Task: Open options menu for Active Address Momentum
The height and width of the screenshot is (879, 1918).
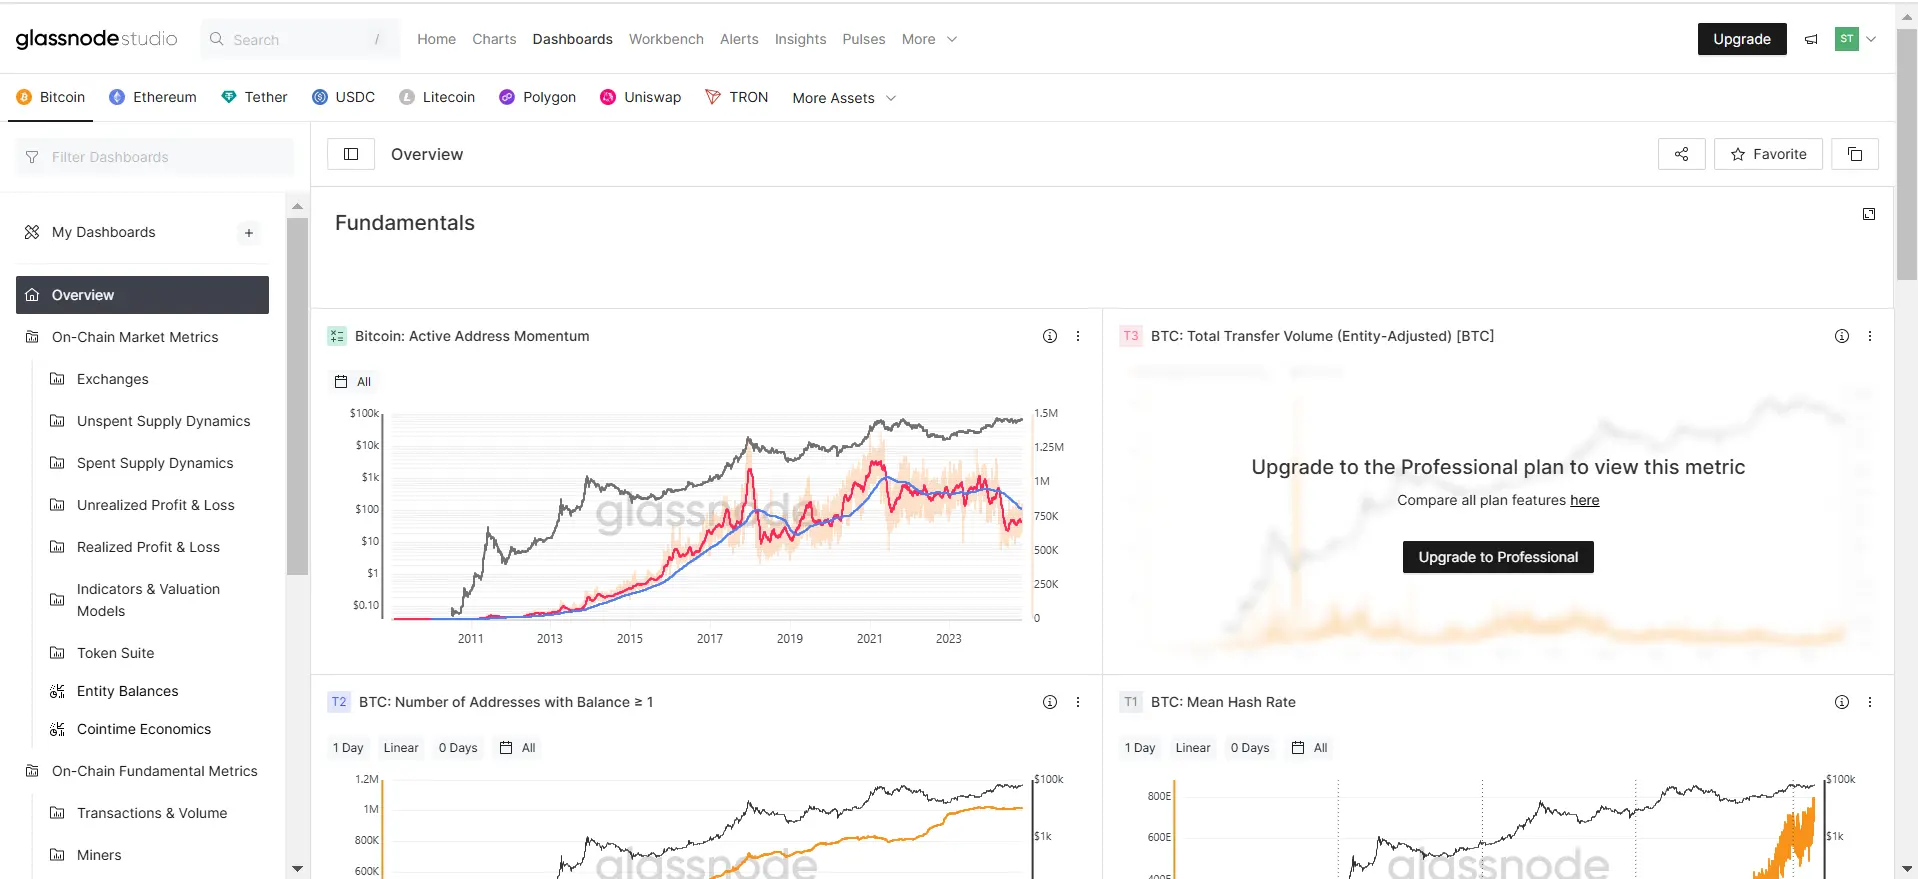Action: click(x=1078, y=336)
